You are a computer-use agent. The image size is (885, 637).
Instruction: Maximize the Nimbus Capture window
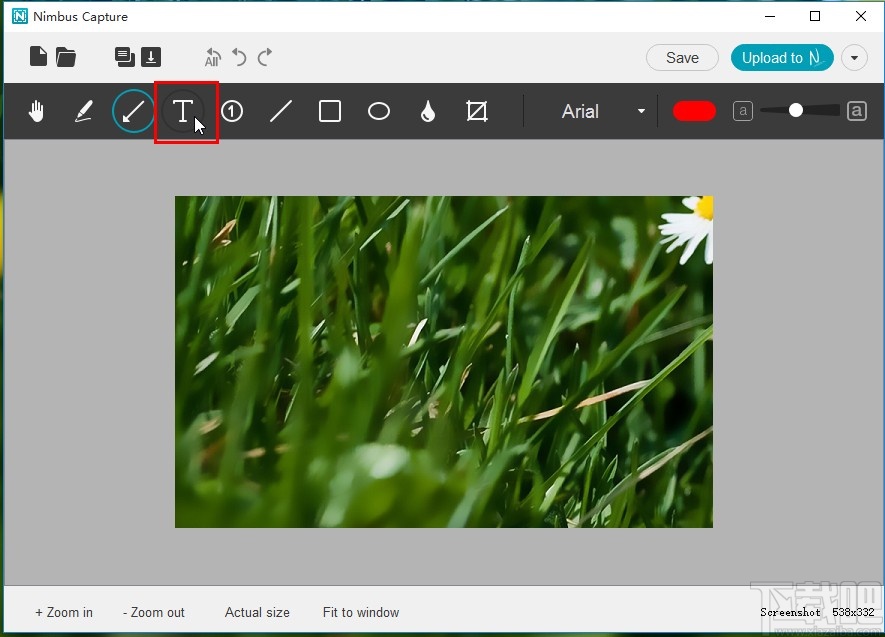(815, 16)
